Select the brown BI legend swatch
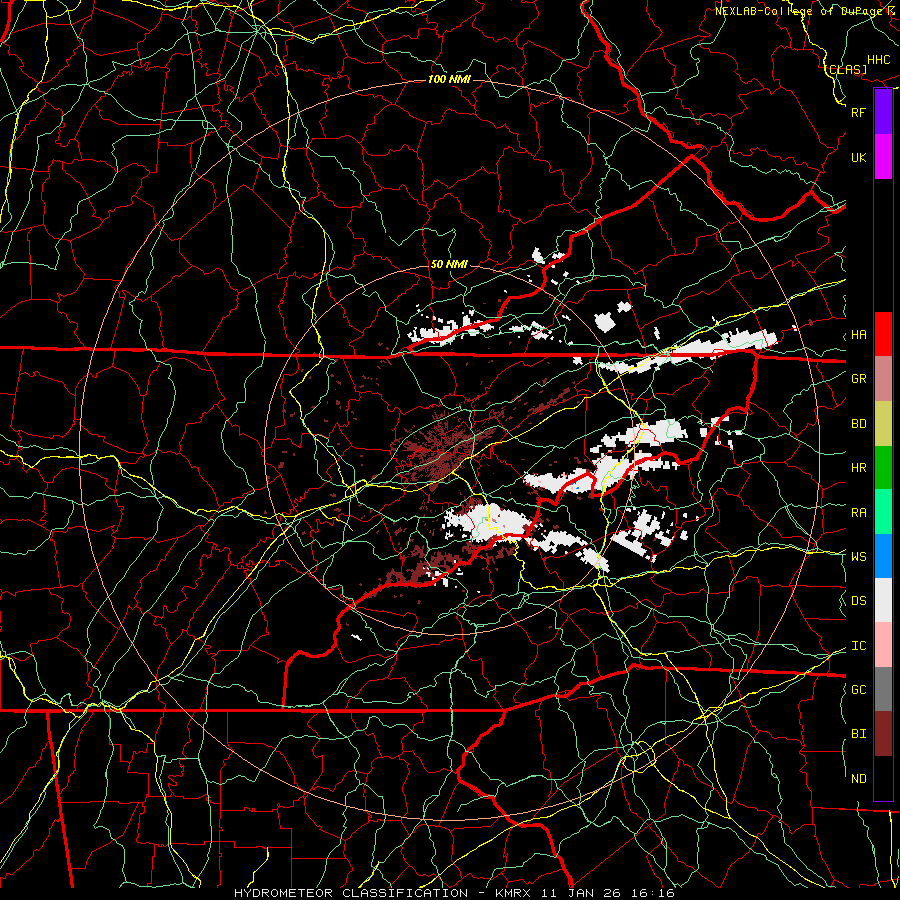Image resolution: width=900 pixels, height=900 pixels. coord(883,734)
